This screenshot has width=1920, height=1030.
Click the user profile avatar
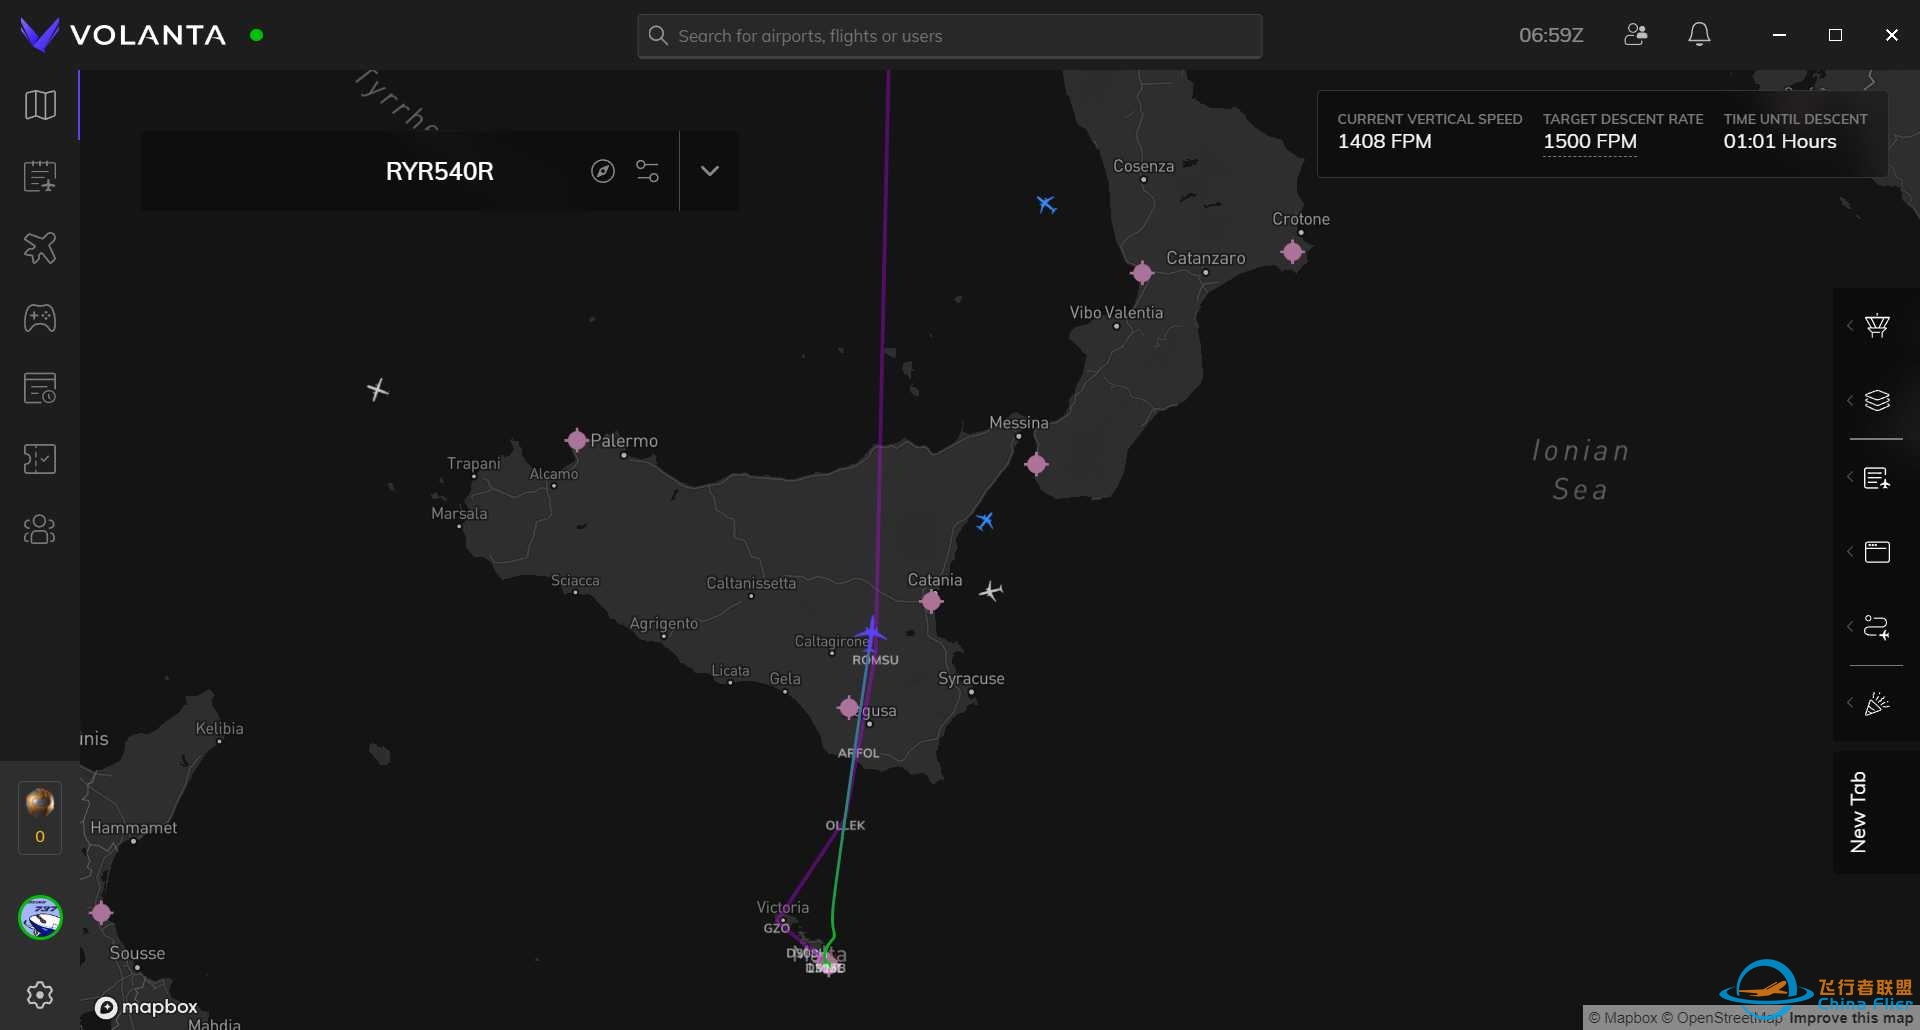[40, 917]
